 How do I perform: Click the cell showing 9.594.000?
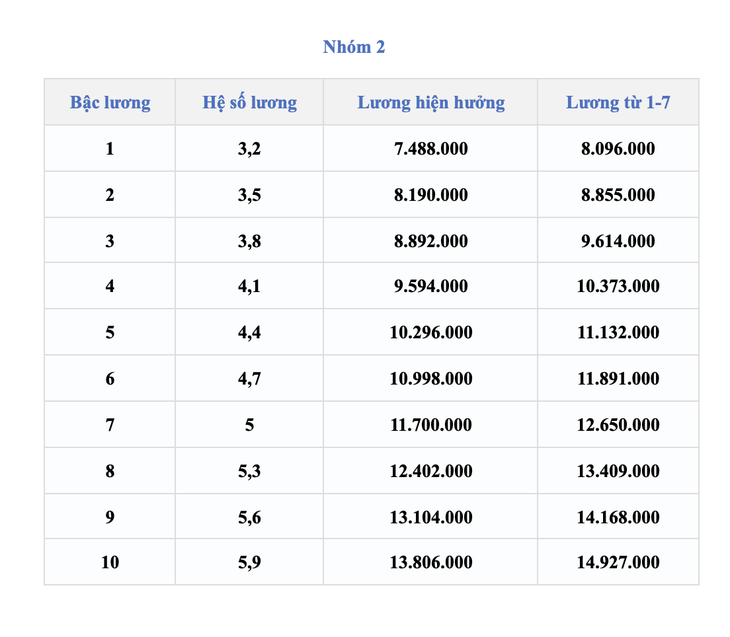431,285
